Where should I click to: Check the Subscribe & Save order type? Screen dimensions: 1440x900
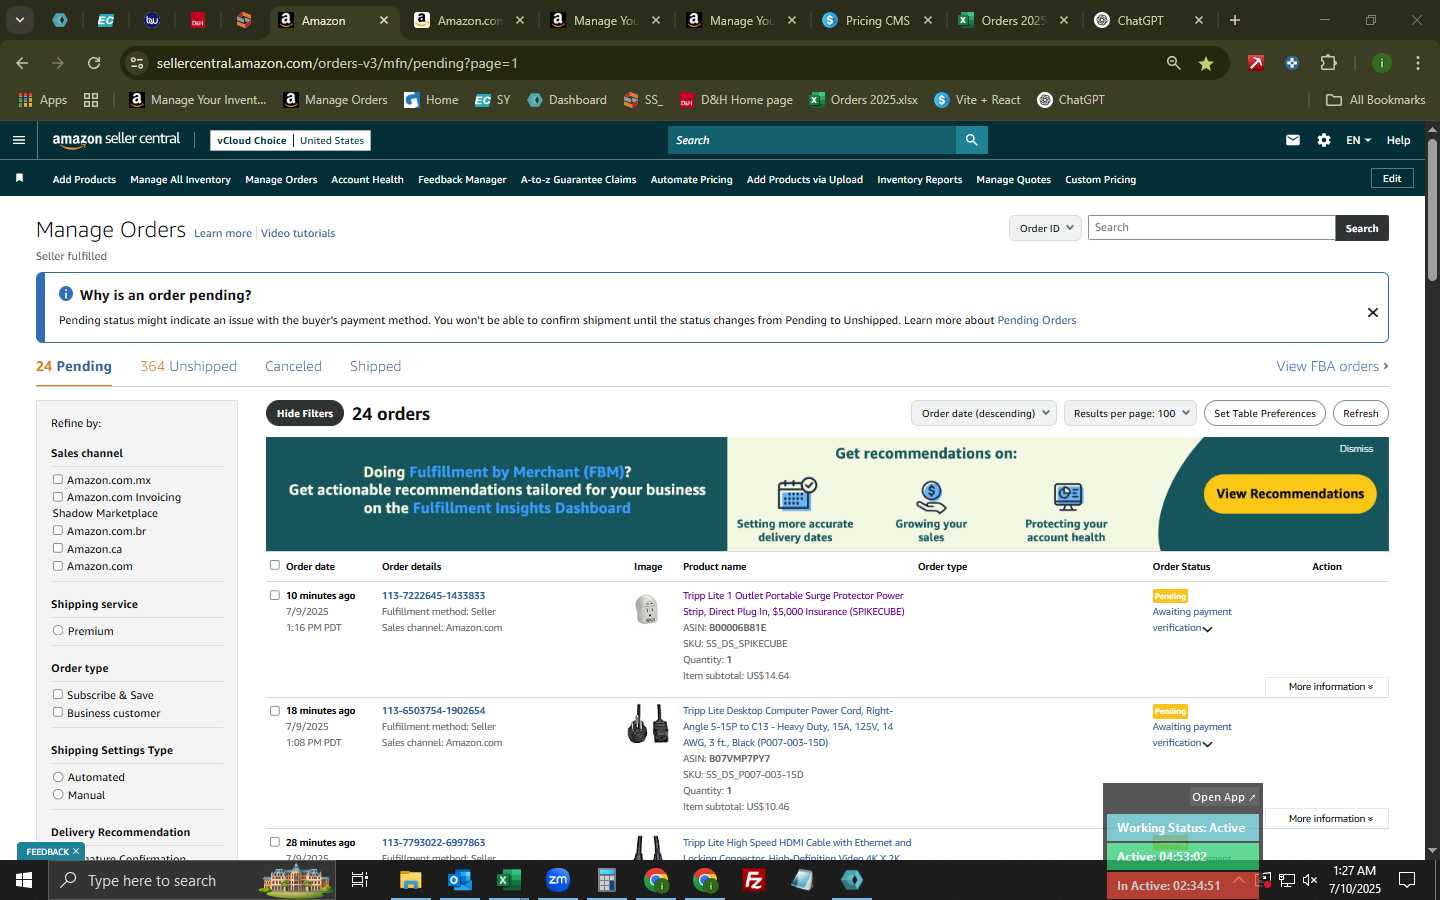tap(58, 695)
